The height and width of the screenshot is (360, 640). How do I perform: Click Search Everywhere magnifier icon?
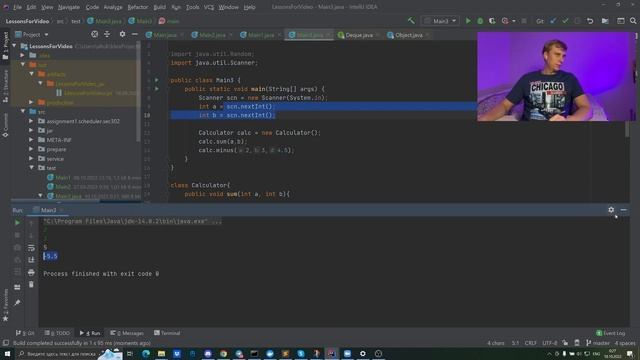633,21
